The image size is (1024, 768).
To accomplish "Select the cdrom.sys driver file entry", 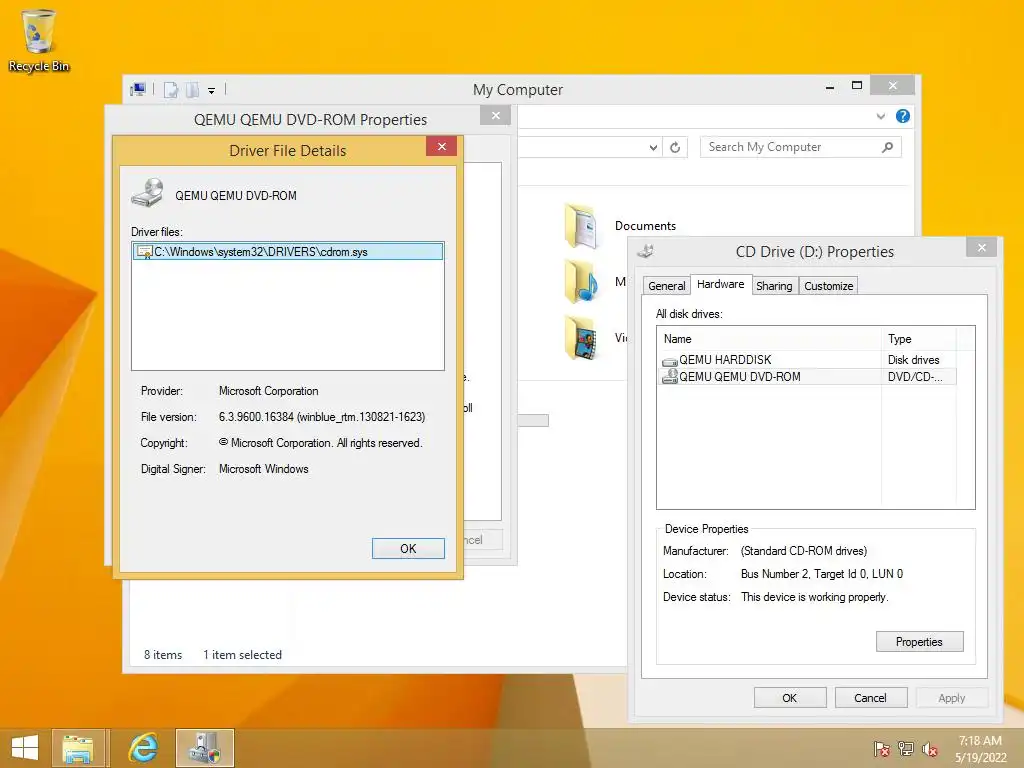I will tap(288, 251).
